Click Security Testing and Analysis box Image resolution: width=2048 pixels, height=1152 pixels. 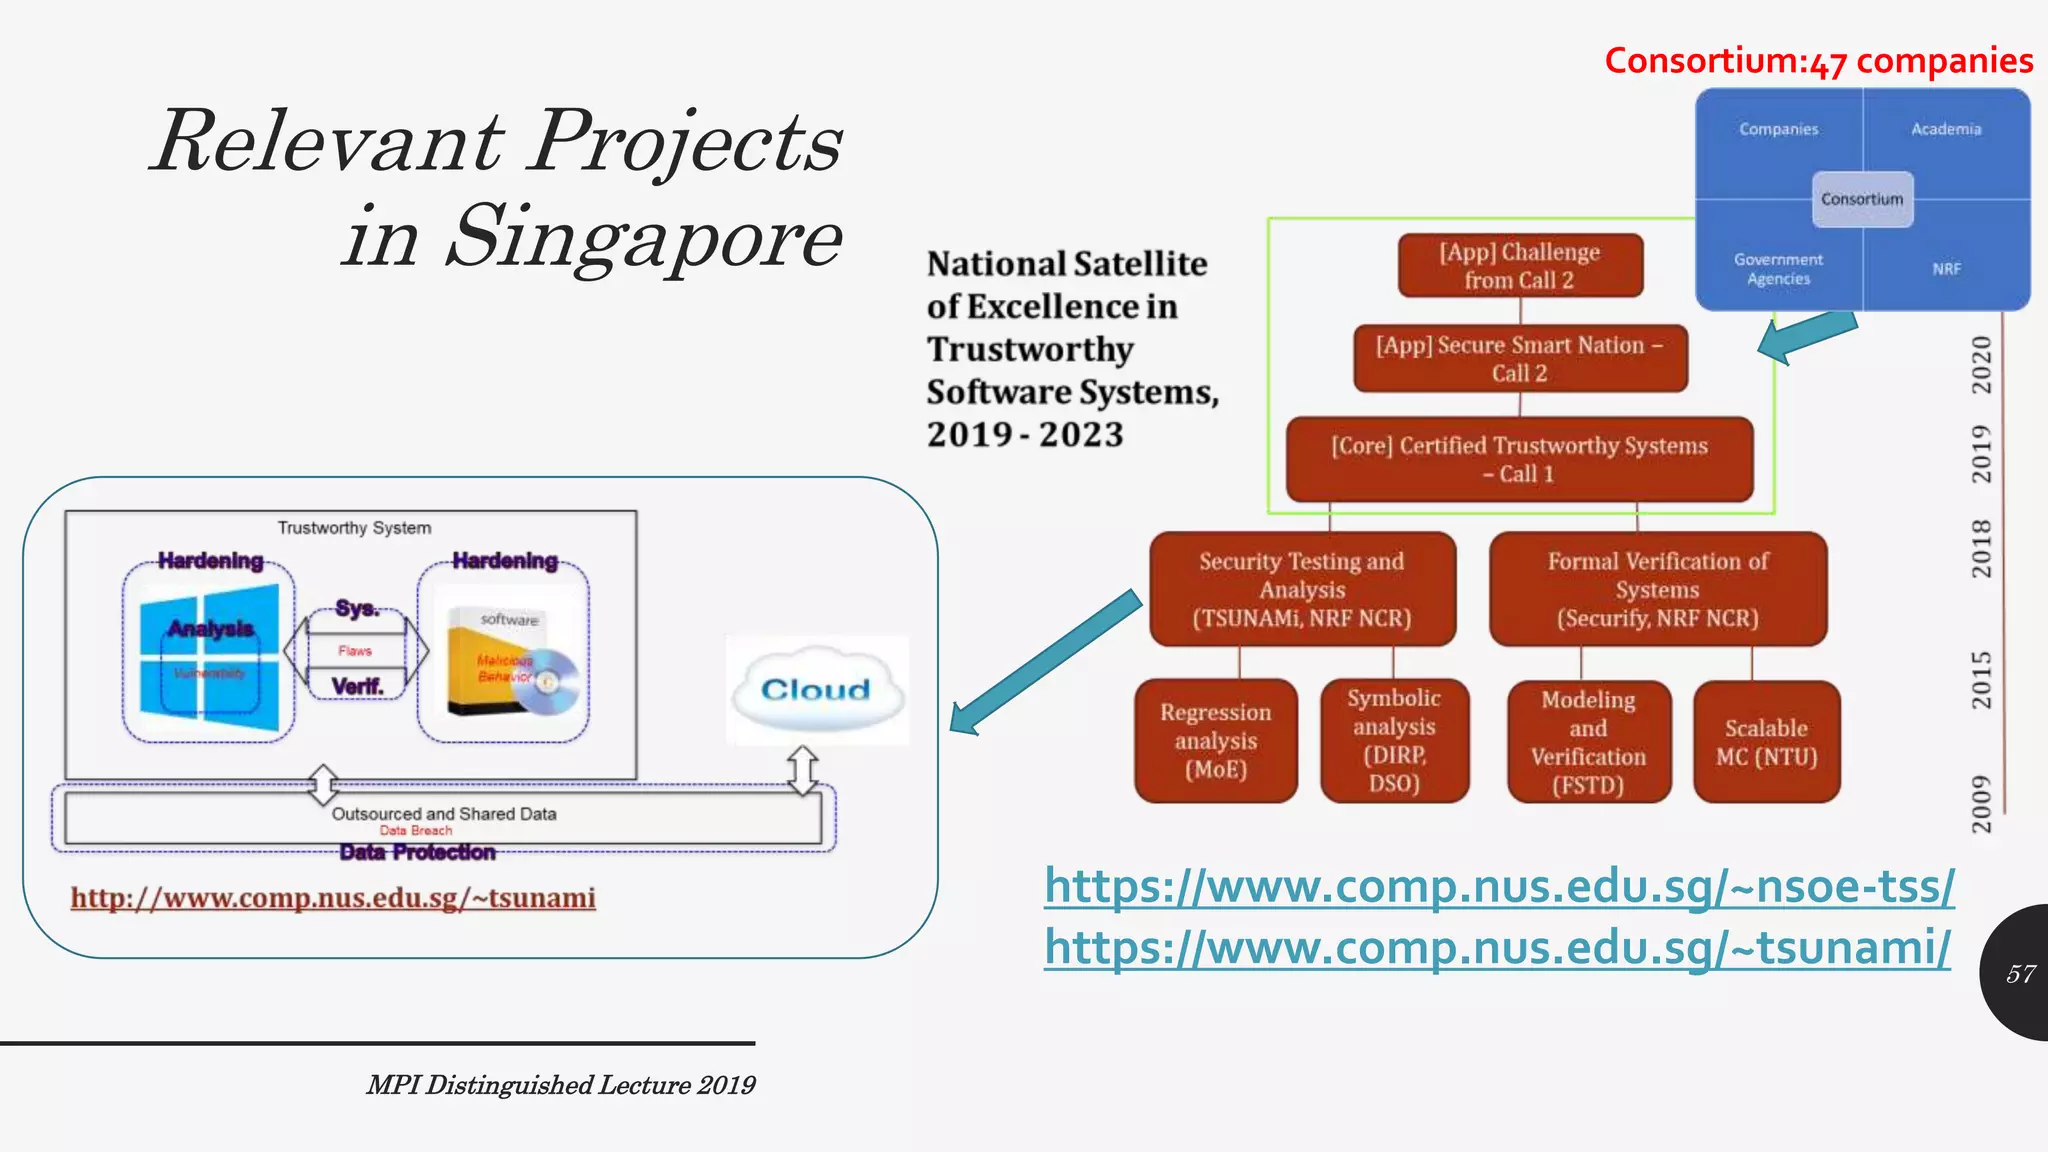1301,589
